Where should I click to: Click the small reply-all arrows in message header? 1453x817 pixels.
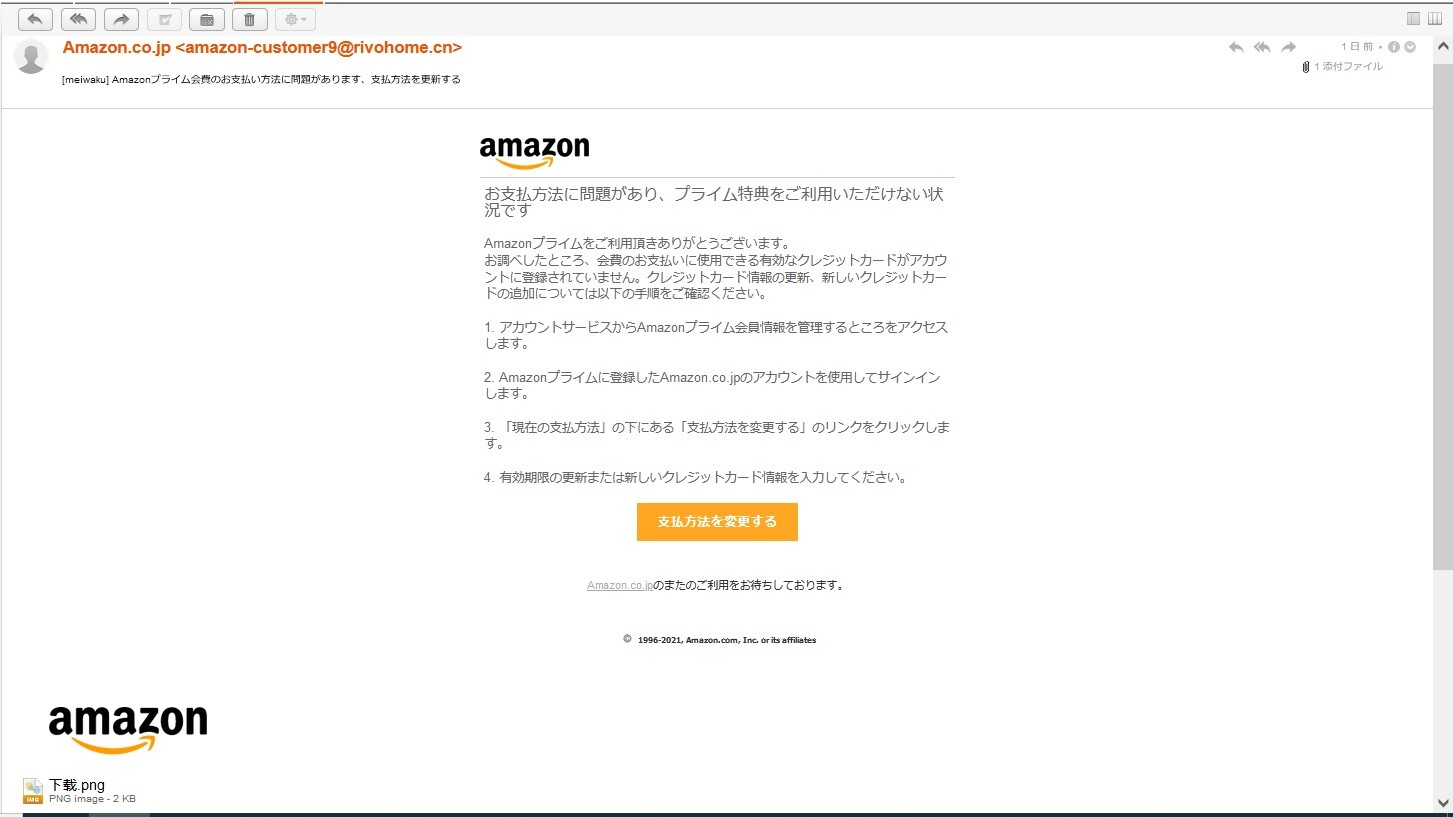click(x=1262, y=47)
